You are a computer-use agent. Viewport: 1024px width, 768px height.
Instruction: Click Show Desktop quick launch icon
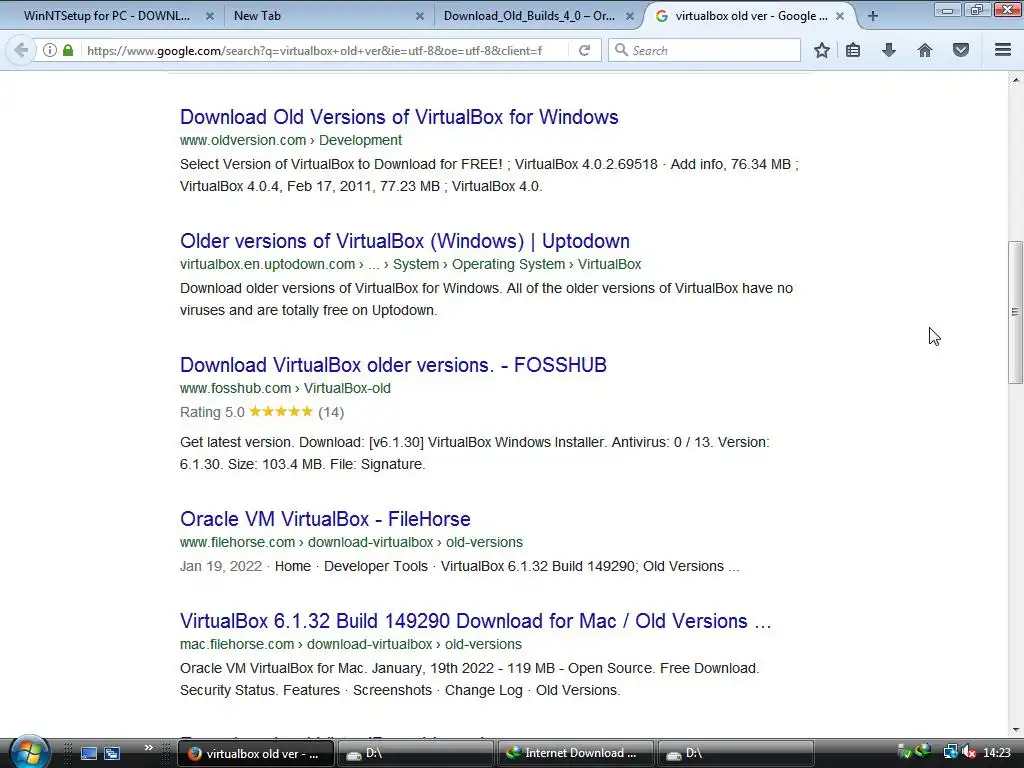89,754
